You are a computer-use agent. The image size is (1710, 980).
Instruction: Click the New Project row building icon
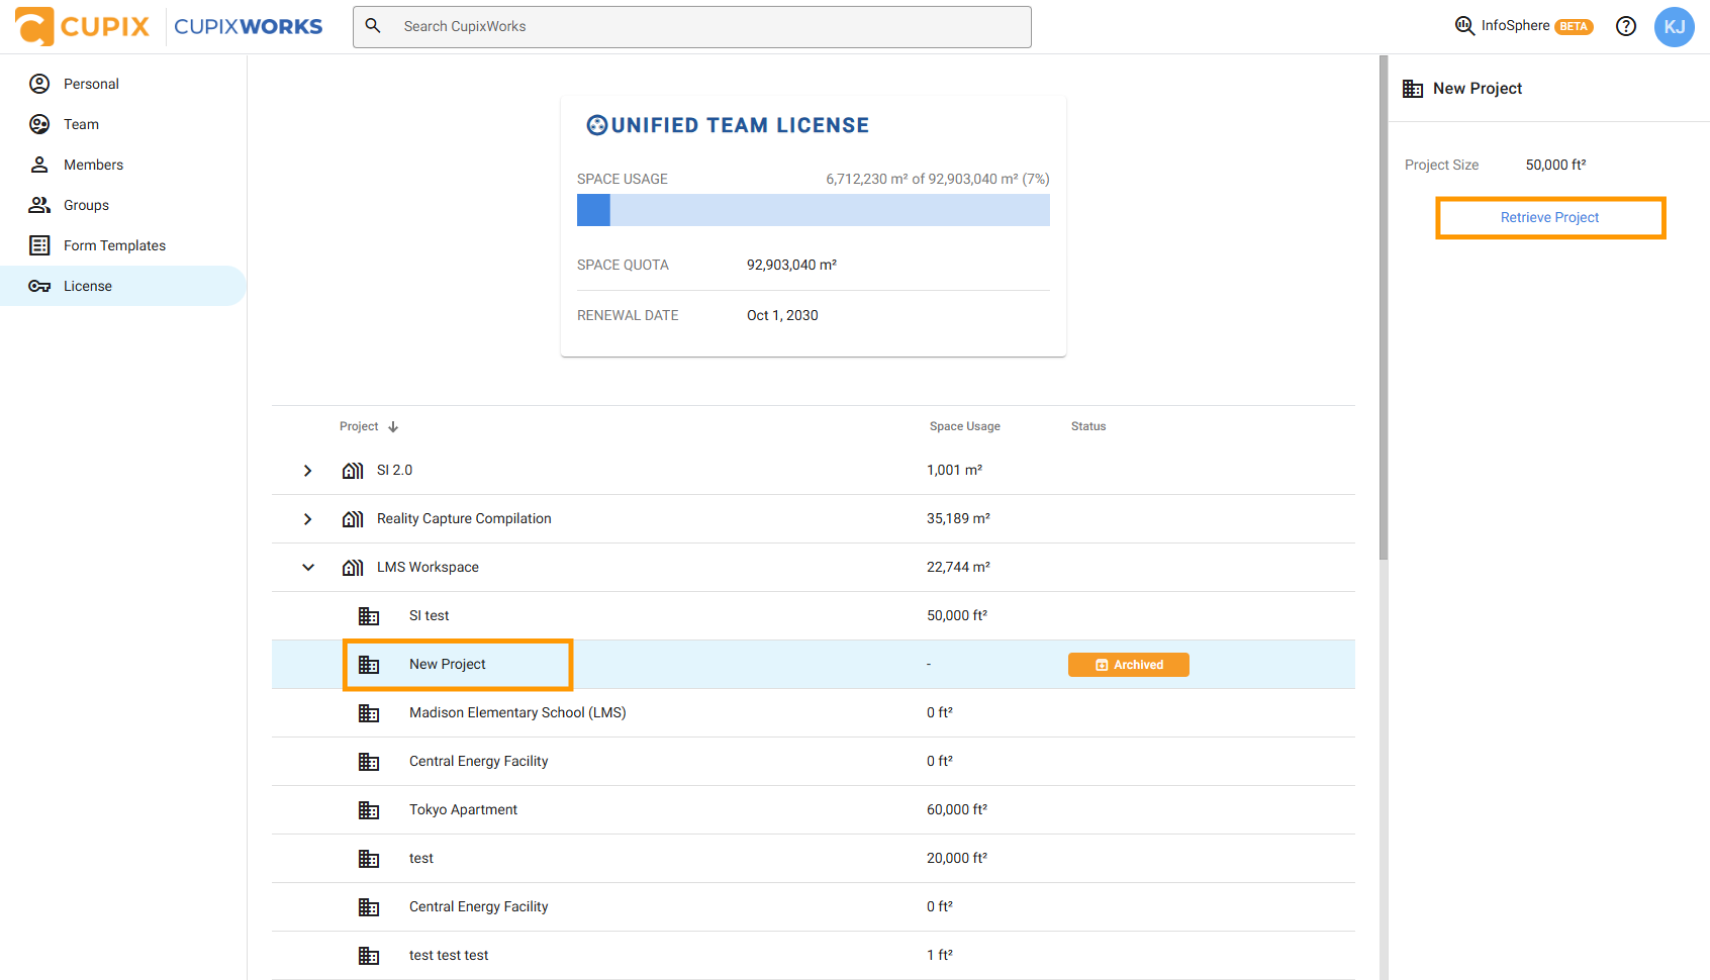pyautogui.click(x=369, y=664)
